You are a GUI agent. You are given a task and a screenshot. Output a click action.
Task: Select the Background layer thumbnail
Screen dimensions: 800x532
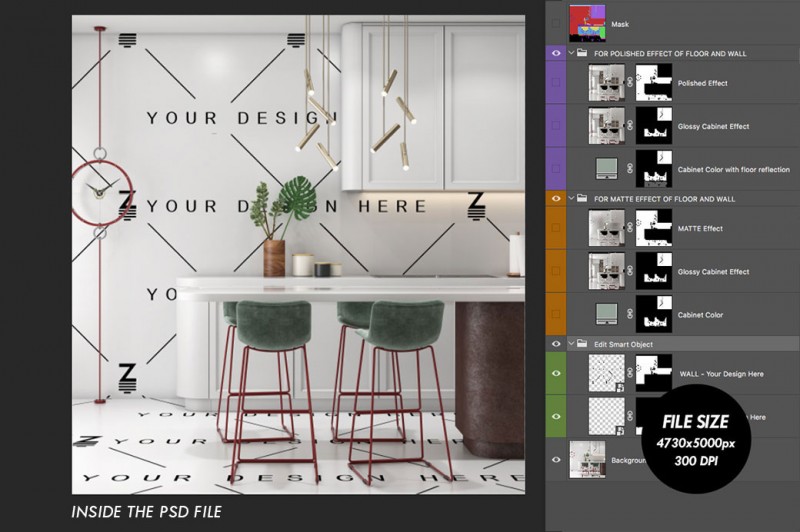tap(587, 460)
